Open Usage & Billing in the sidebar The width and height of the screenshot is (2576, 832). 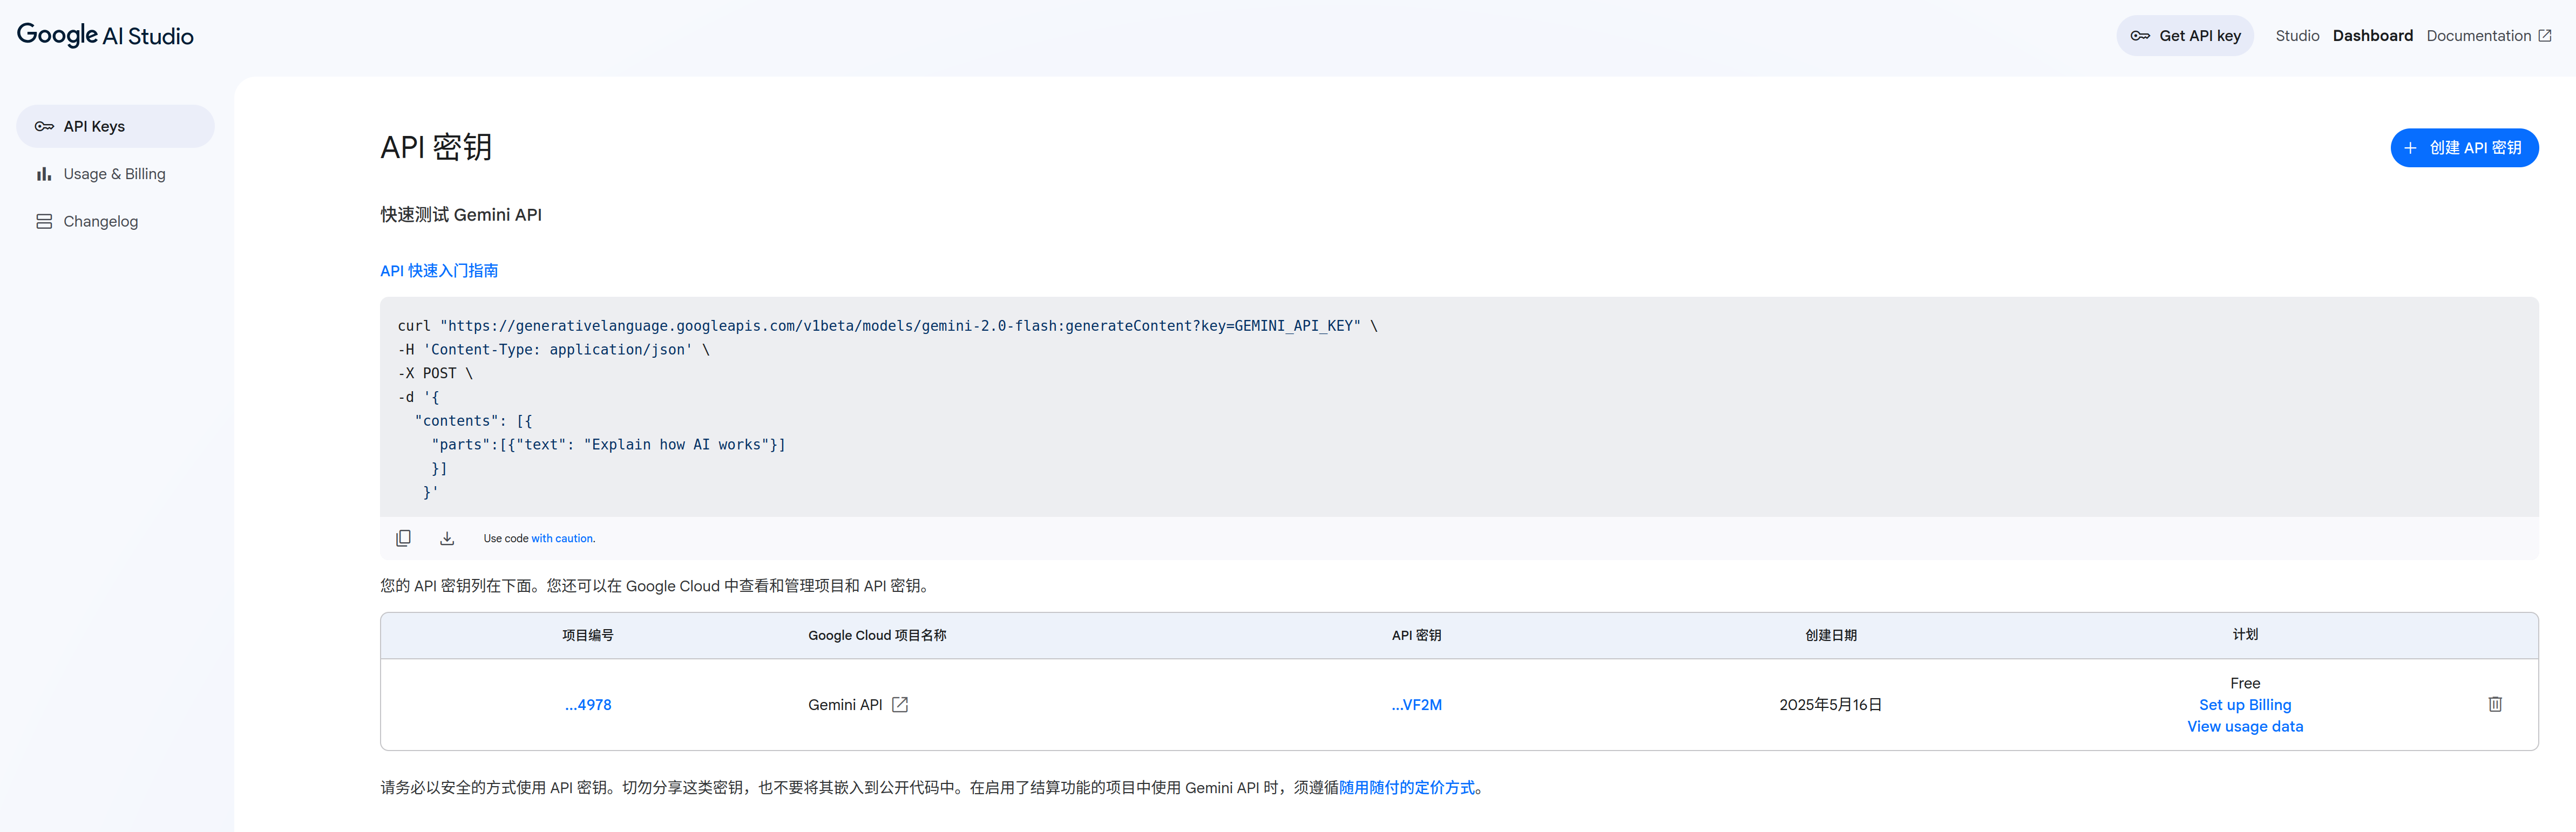[x=114, y=174]
